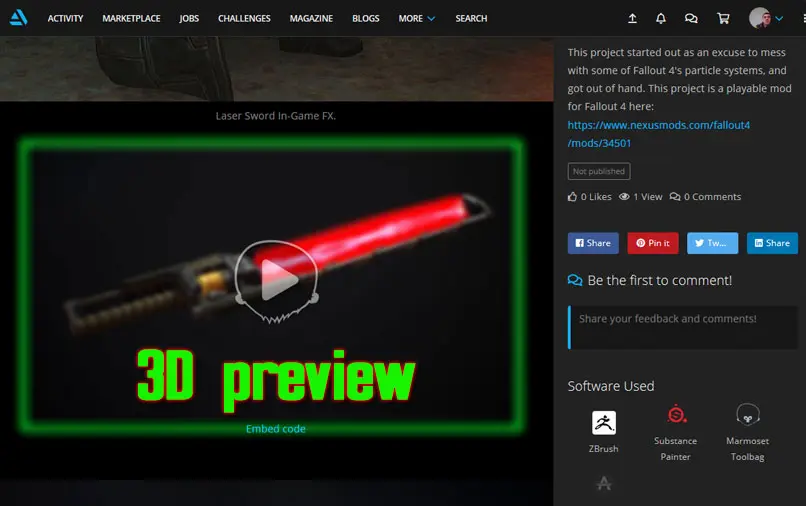Select the ZBrush software icon
Screen dimensions: 806x506
tap(603, 423)
